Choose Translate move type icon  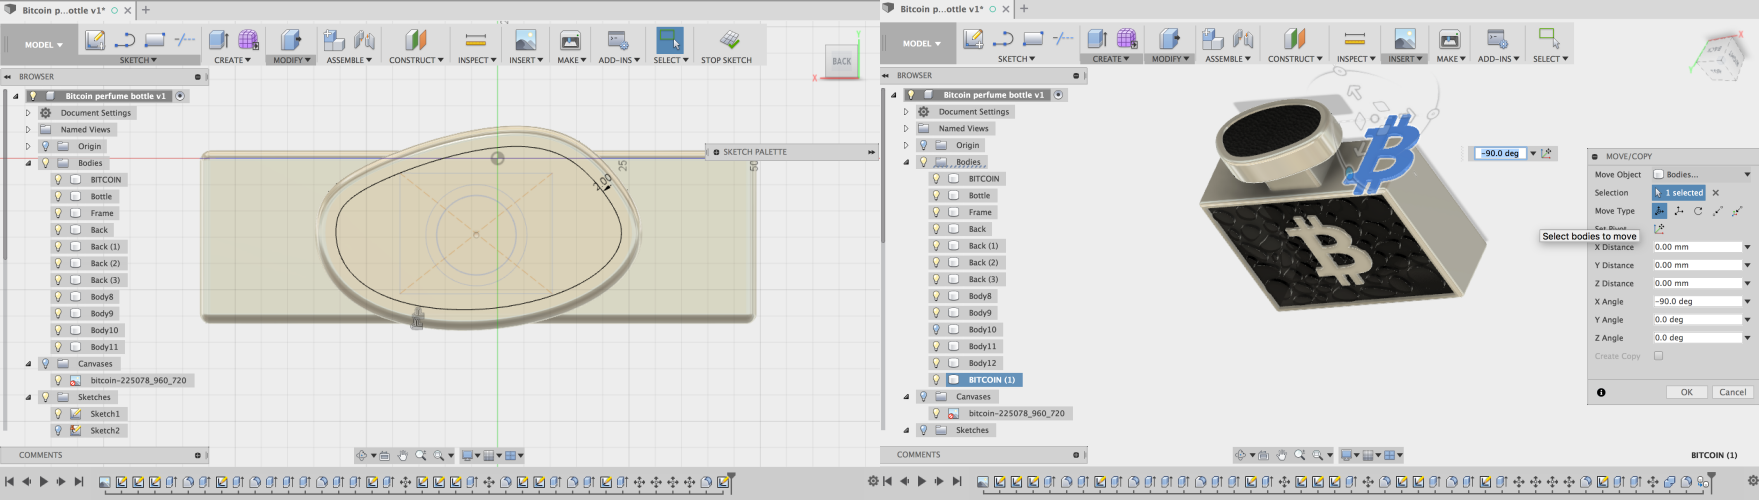1679,211
